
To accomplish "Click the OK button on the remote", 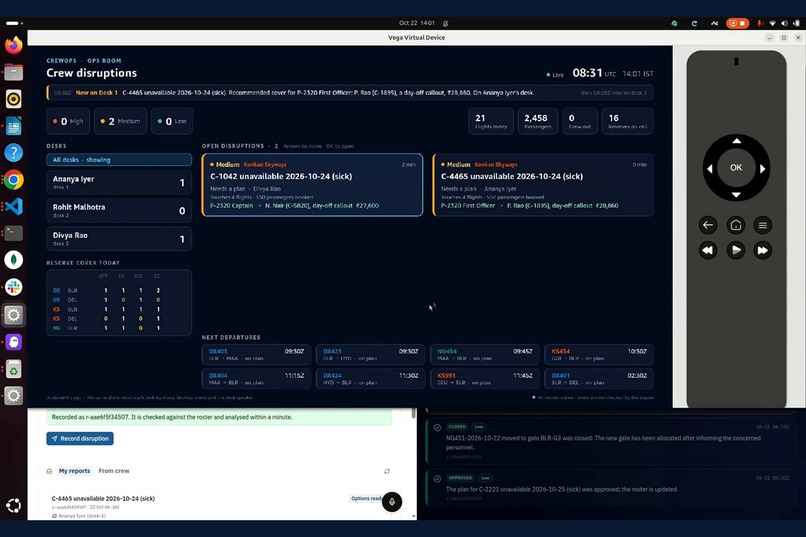I will (736, 168).
